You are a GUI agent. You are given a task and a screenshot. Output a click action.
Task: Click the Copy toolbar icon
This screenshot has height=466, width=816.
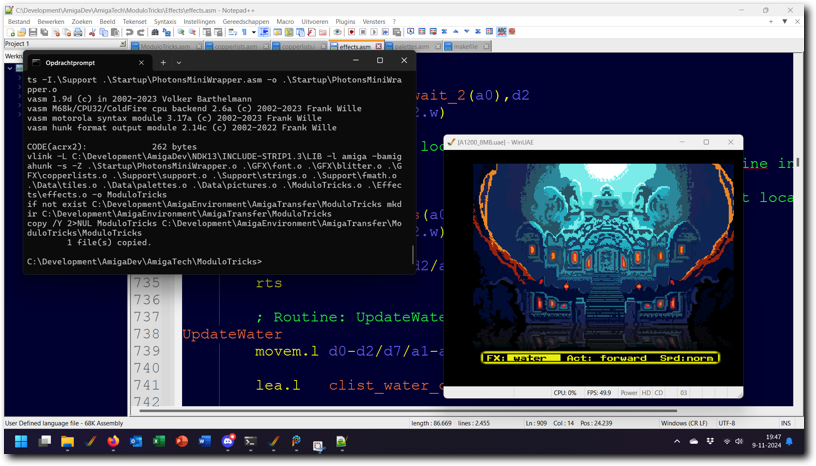coord(103,32)
